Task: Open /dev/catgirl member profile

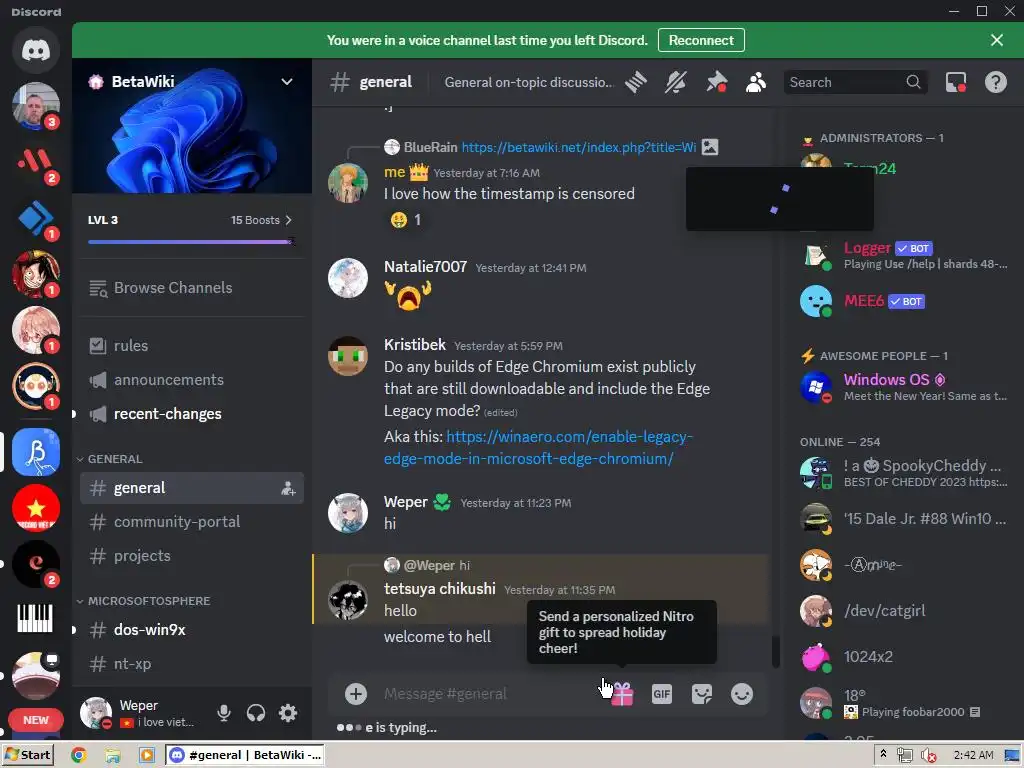Action: coord(905,611)
